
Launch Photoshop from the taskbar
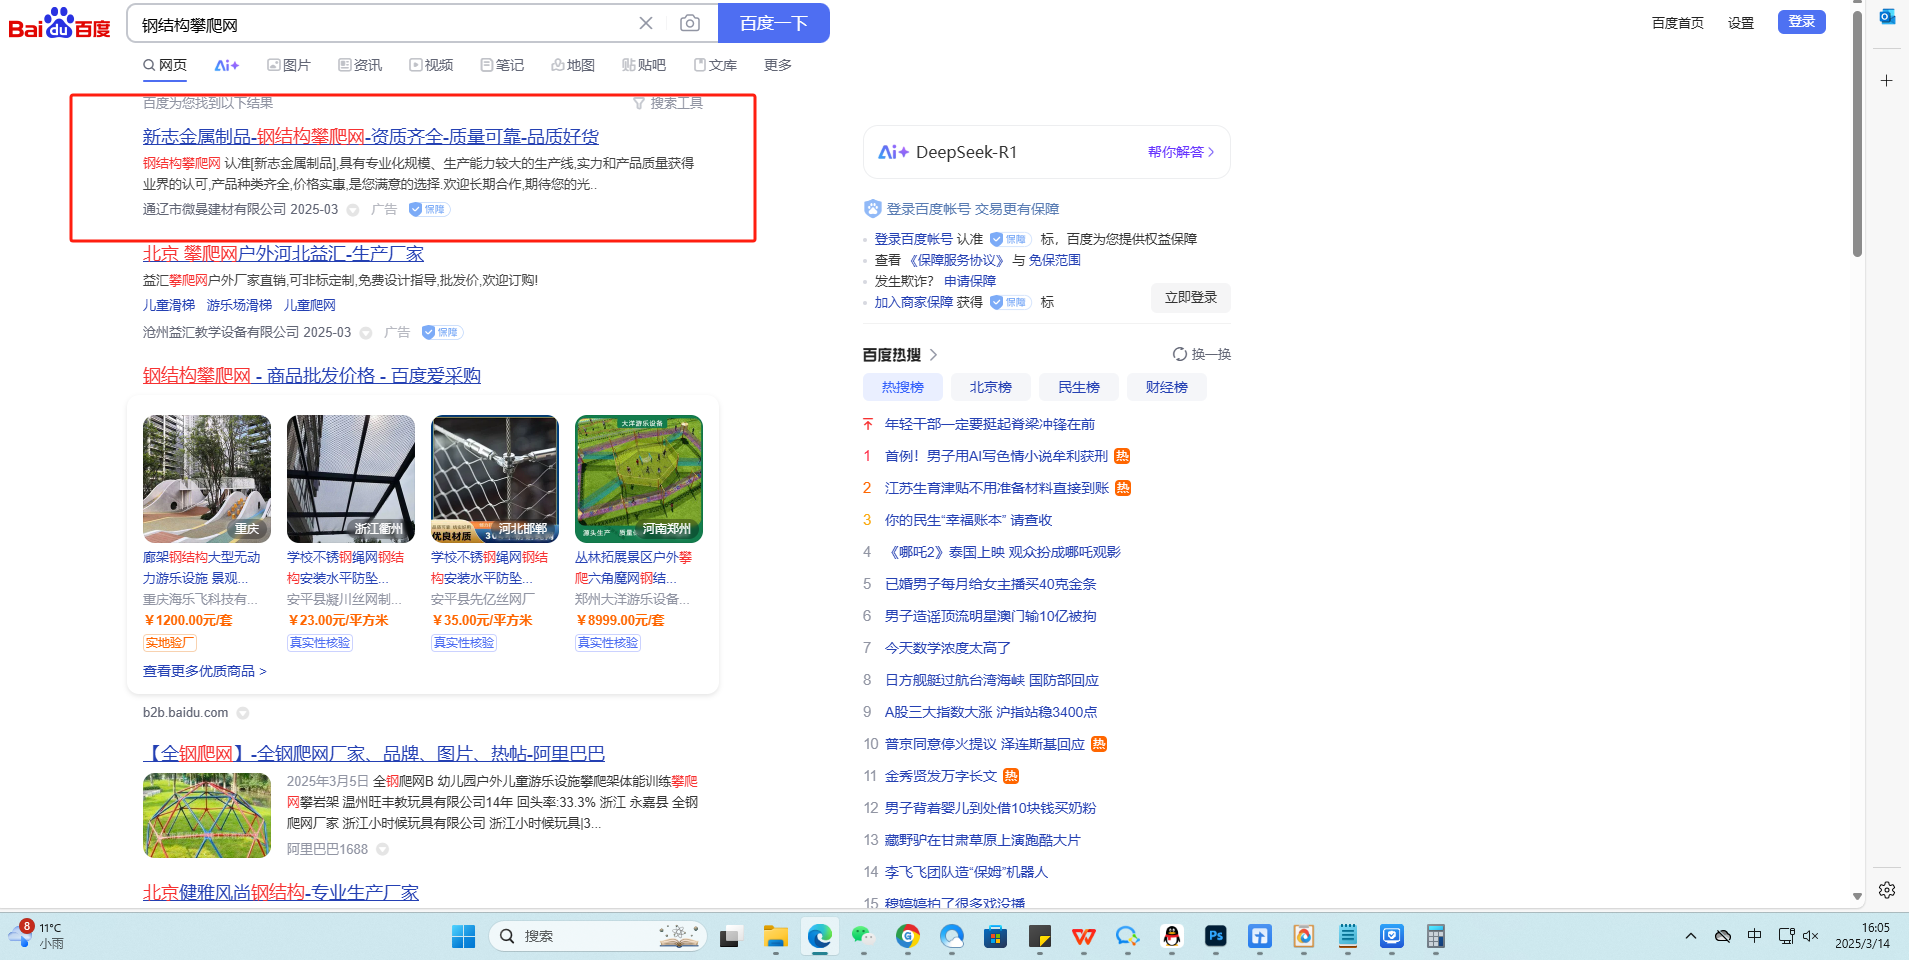point(1216,936)
